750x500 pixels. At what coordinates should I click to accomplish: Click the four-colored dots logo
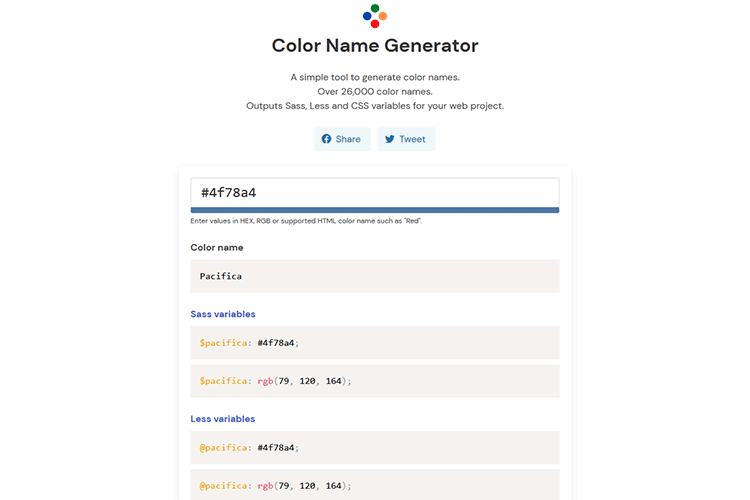pos(375,15)
